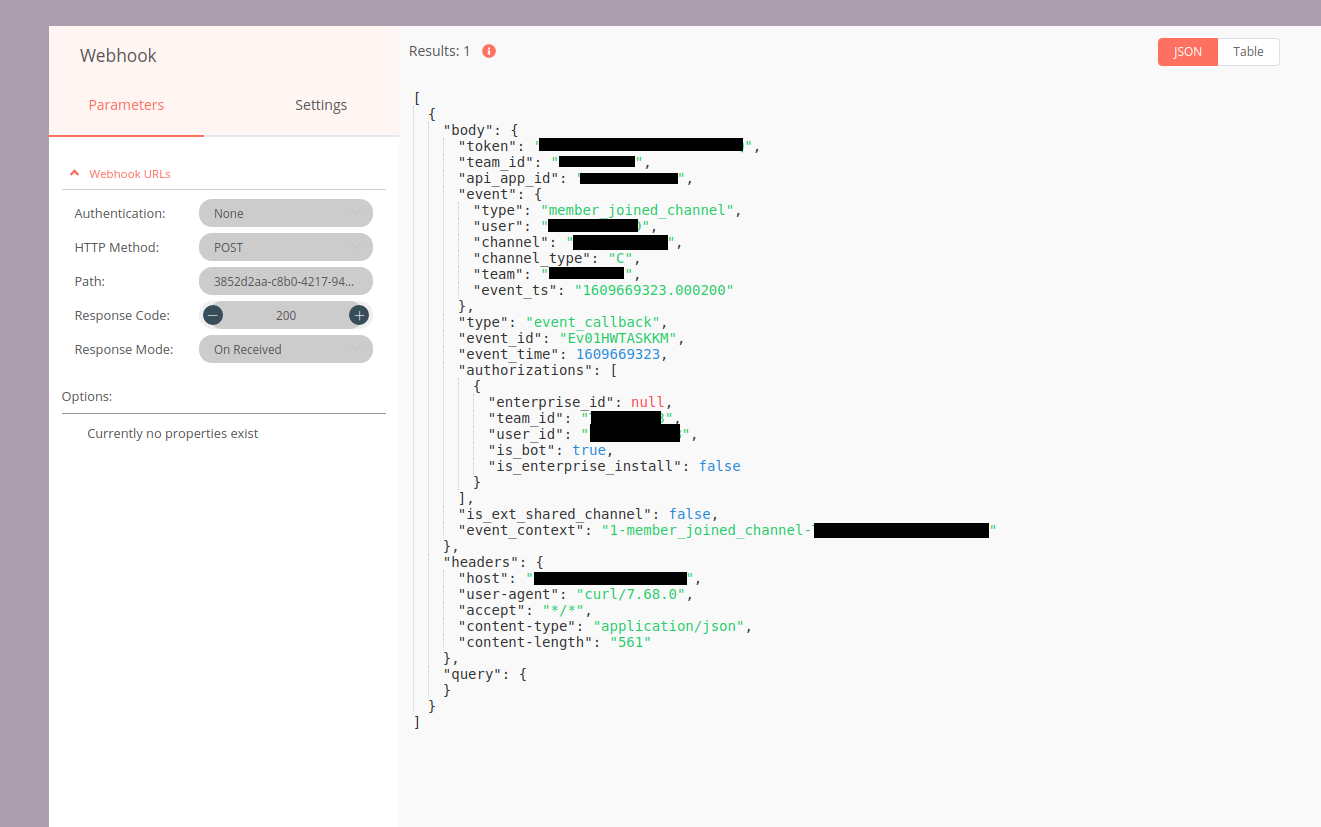This screenshot has height=827, width=1321.
Task: Collapse the Webhook URLs section chevron
Action: coord(74,173)
